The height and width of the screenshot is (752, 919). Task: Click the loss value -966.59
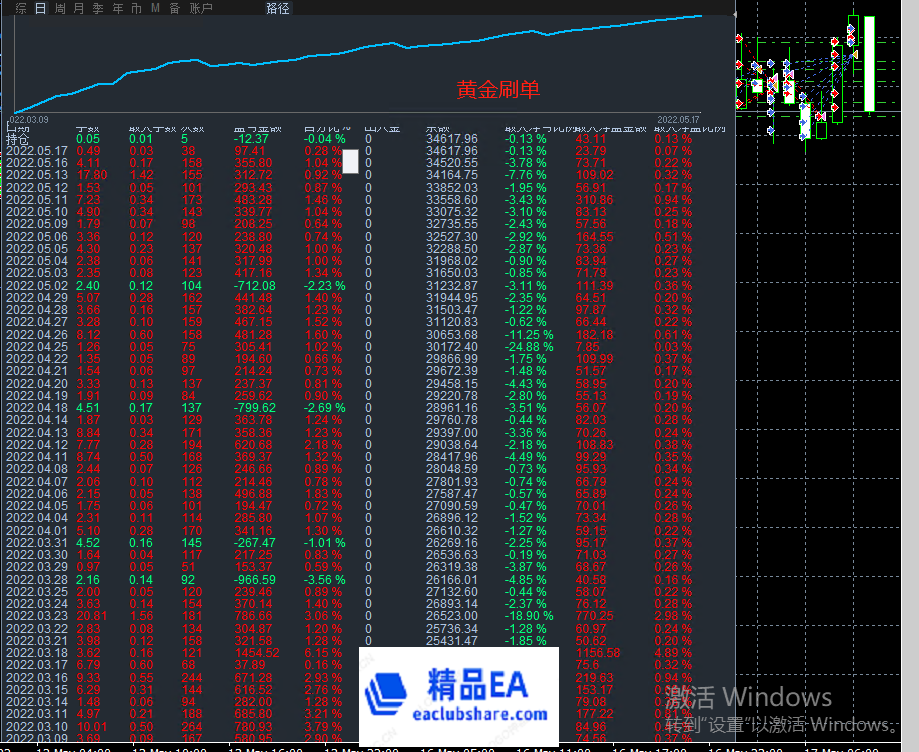(x=254, y=580)
